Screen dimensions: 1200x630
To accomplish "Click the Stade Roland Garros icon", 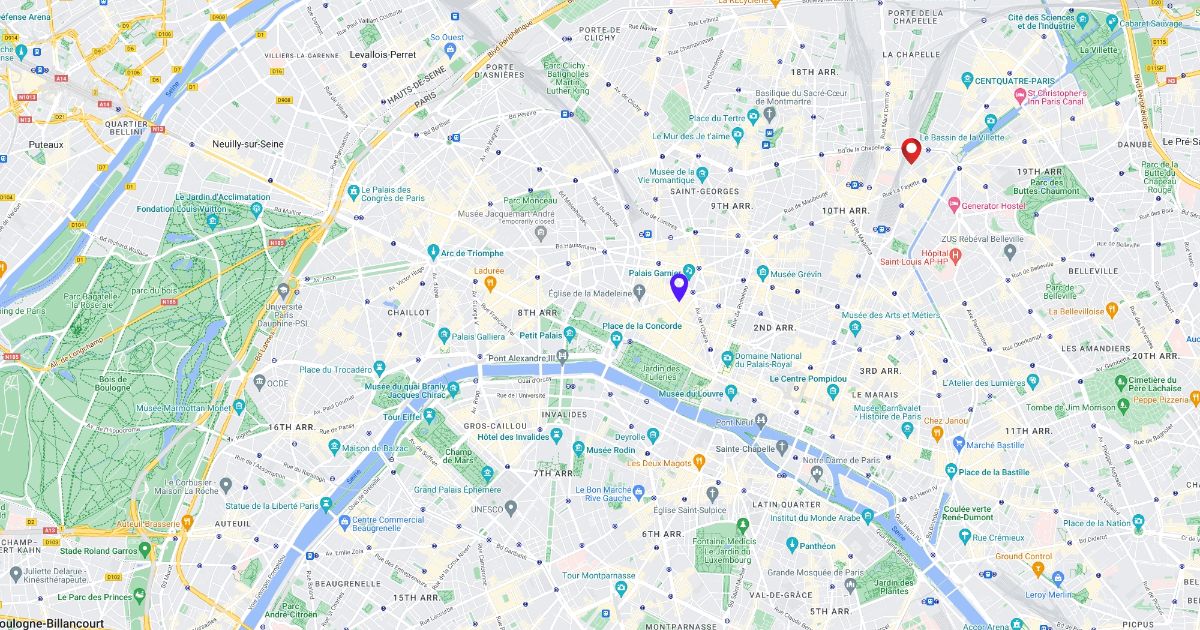I will [145, 549].
